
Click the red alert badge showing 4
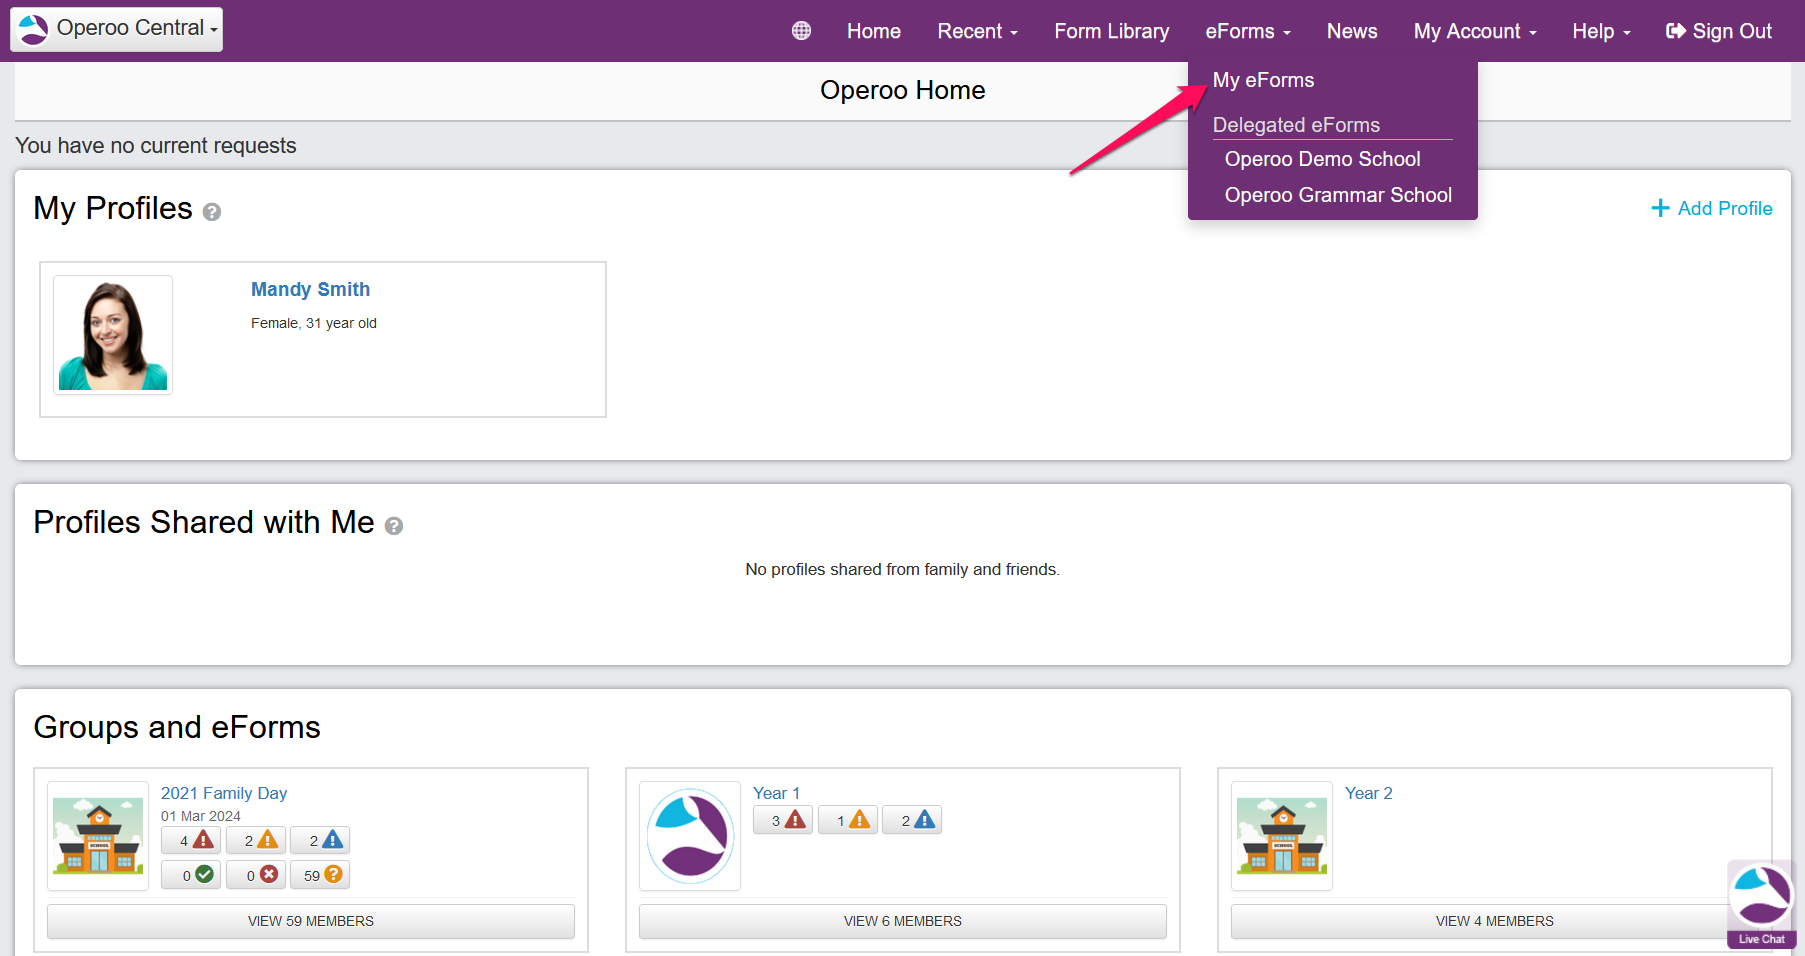(191, 841)
